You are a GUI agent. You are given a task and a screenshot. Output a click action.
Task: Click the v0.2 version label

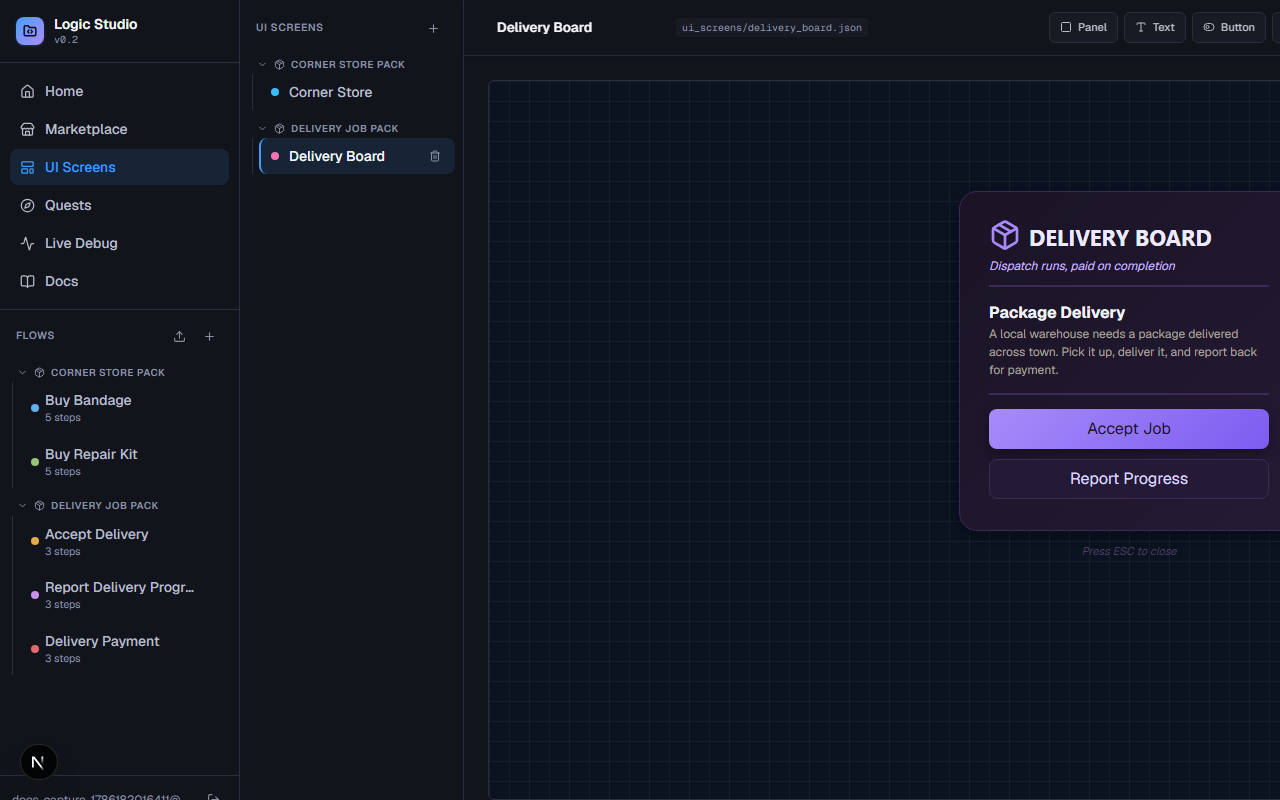pos(66,40)
